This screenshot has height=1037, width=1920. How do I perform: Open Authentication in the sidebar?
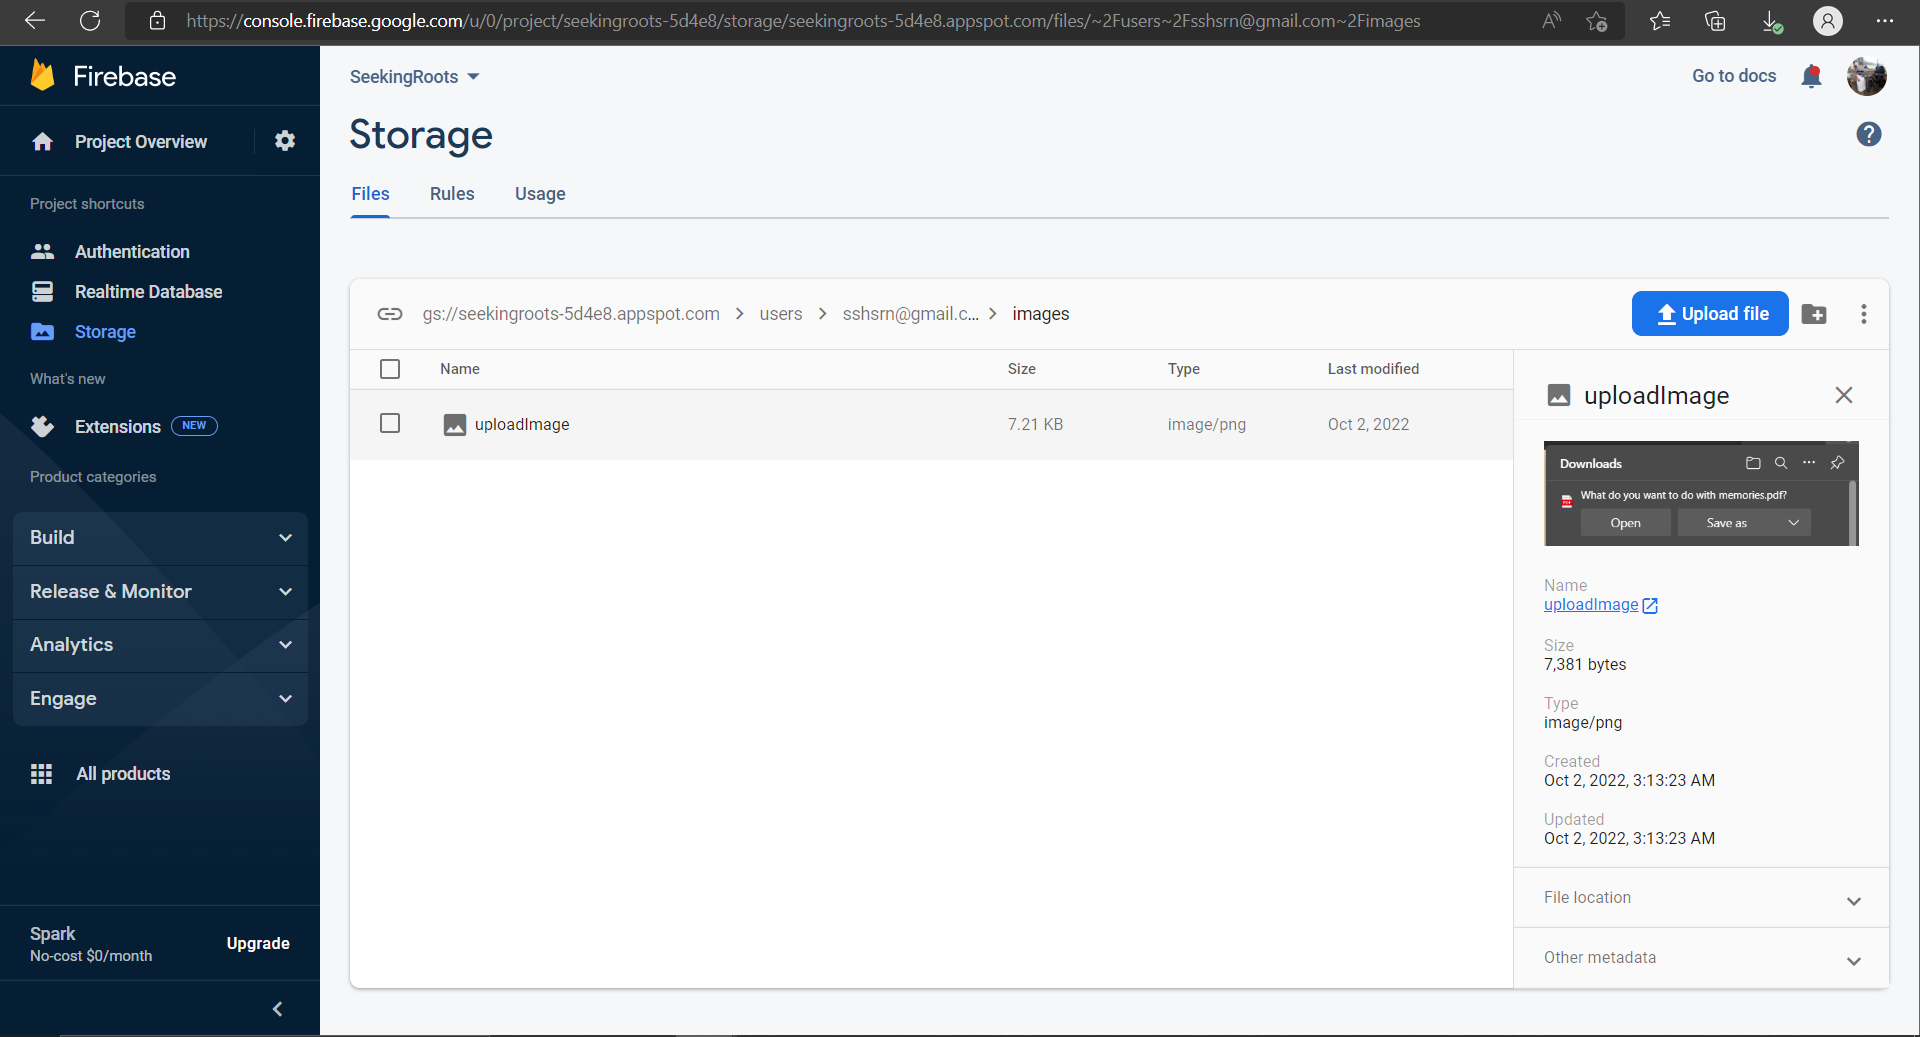click(x=132, y=252)
